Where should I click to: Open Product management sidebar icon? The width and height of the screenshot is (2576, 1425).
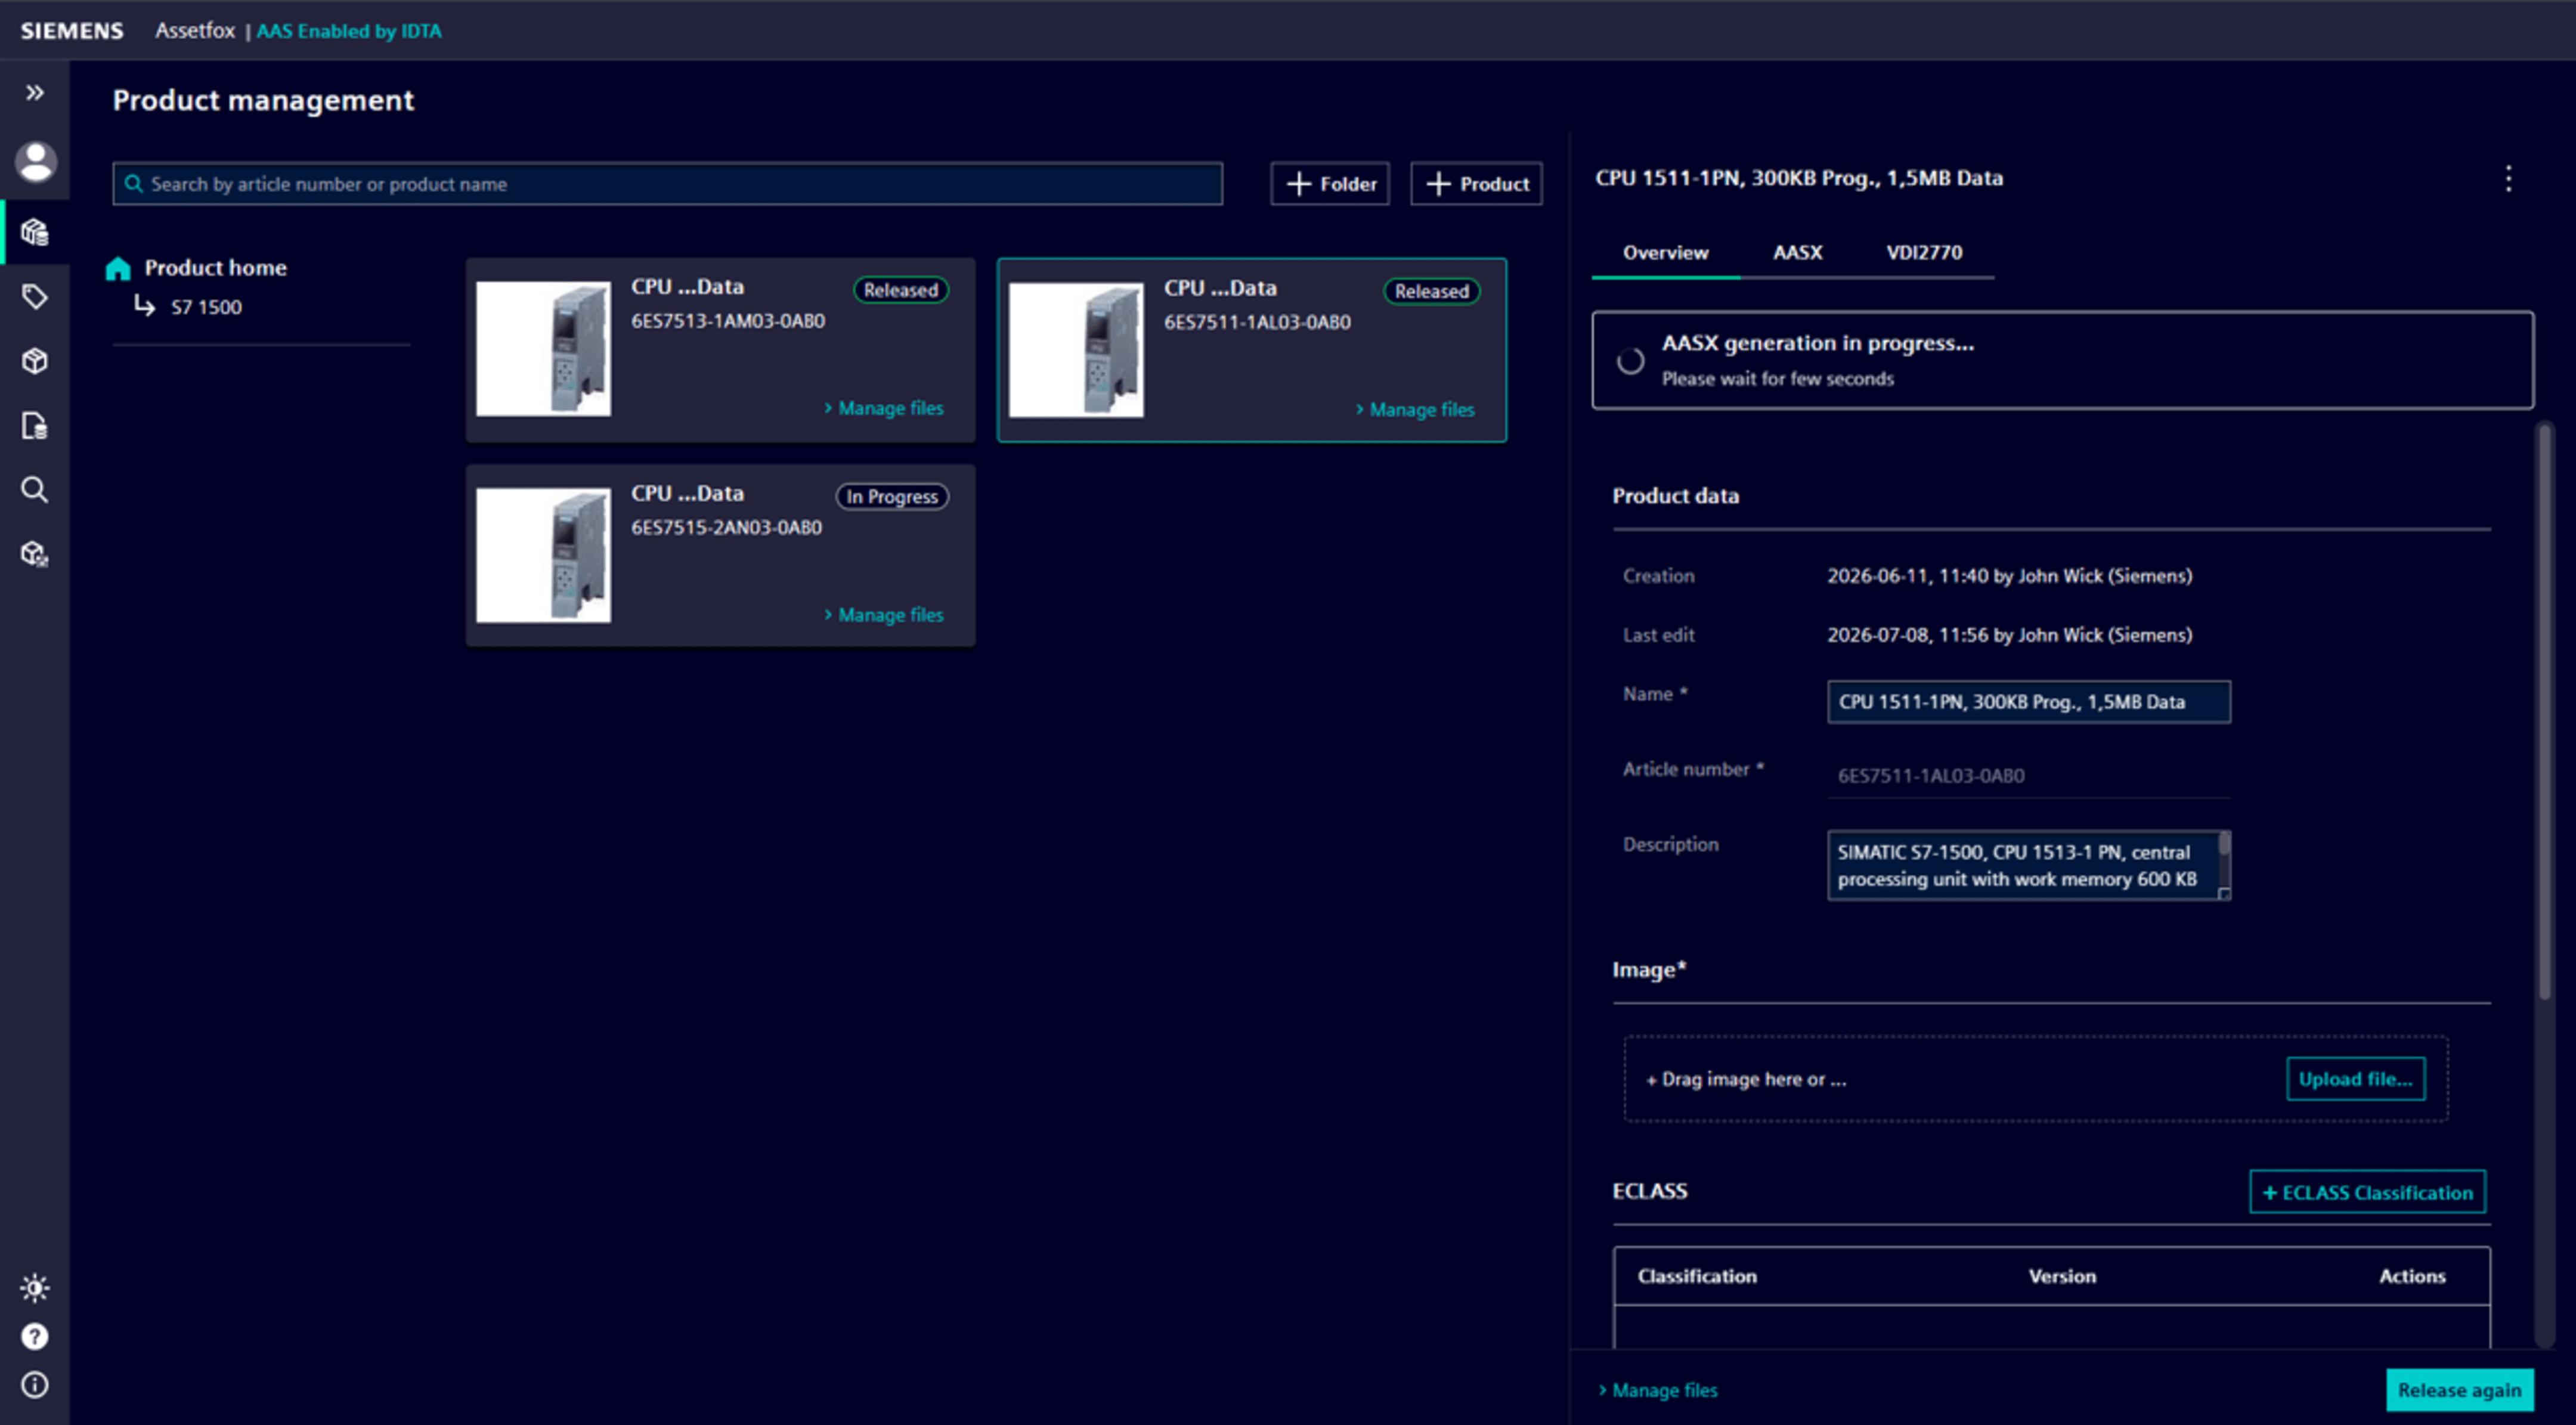(35, 232)
